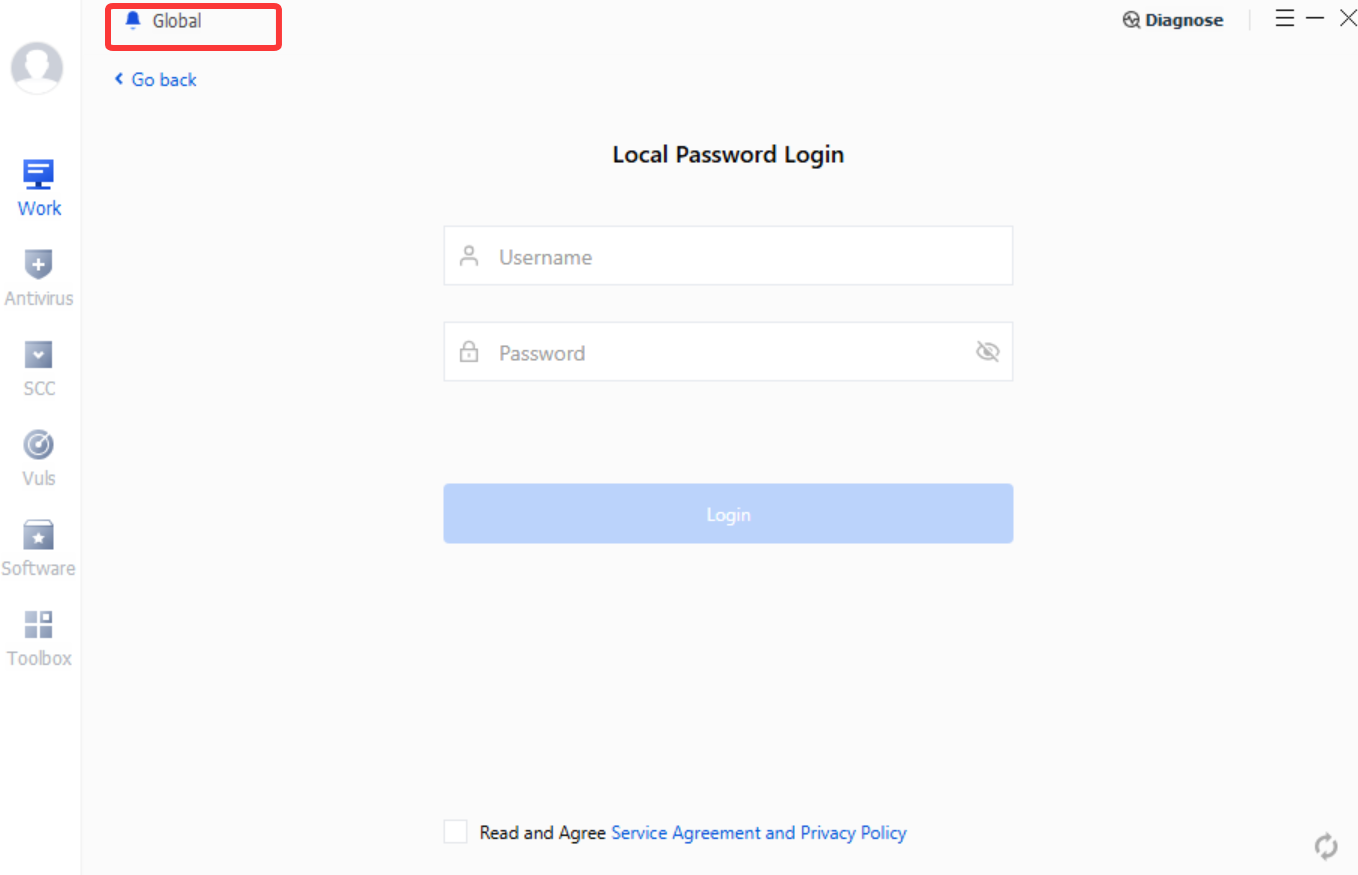Minimize the application window
The height and width of the screenshot is (875, 1358).
tap(1316, 18)
